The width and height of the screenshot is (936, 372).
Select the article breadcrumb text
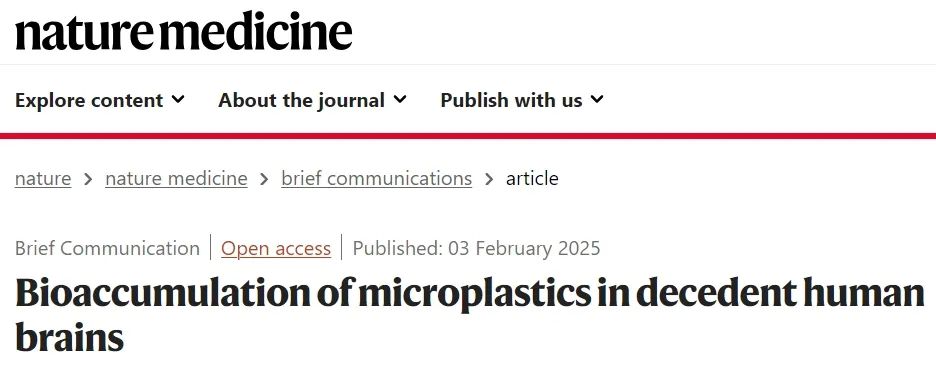pyautogui.click(x=532, y=179)
